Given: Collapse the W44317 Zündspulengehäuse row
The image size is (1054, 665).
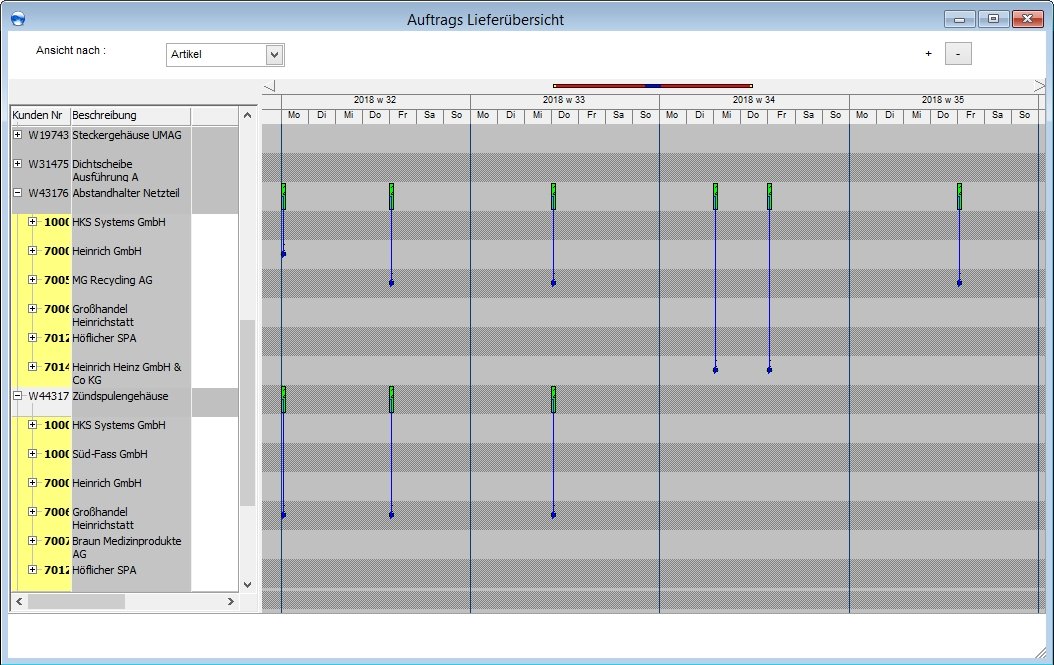Looking at the screenshot, I should pos(17,395).
